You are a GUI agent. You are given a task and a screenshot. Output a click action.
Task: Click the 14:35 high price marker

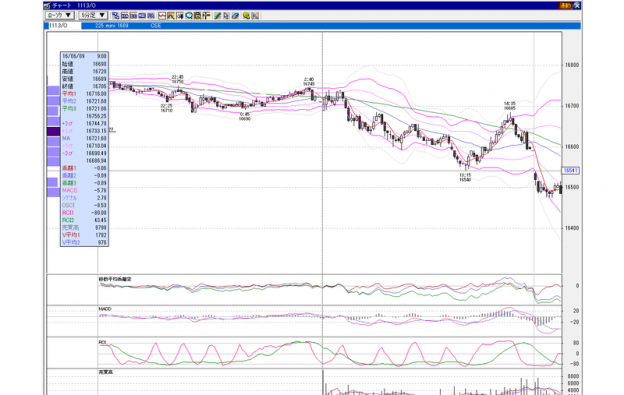pos(509,105)
